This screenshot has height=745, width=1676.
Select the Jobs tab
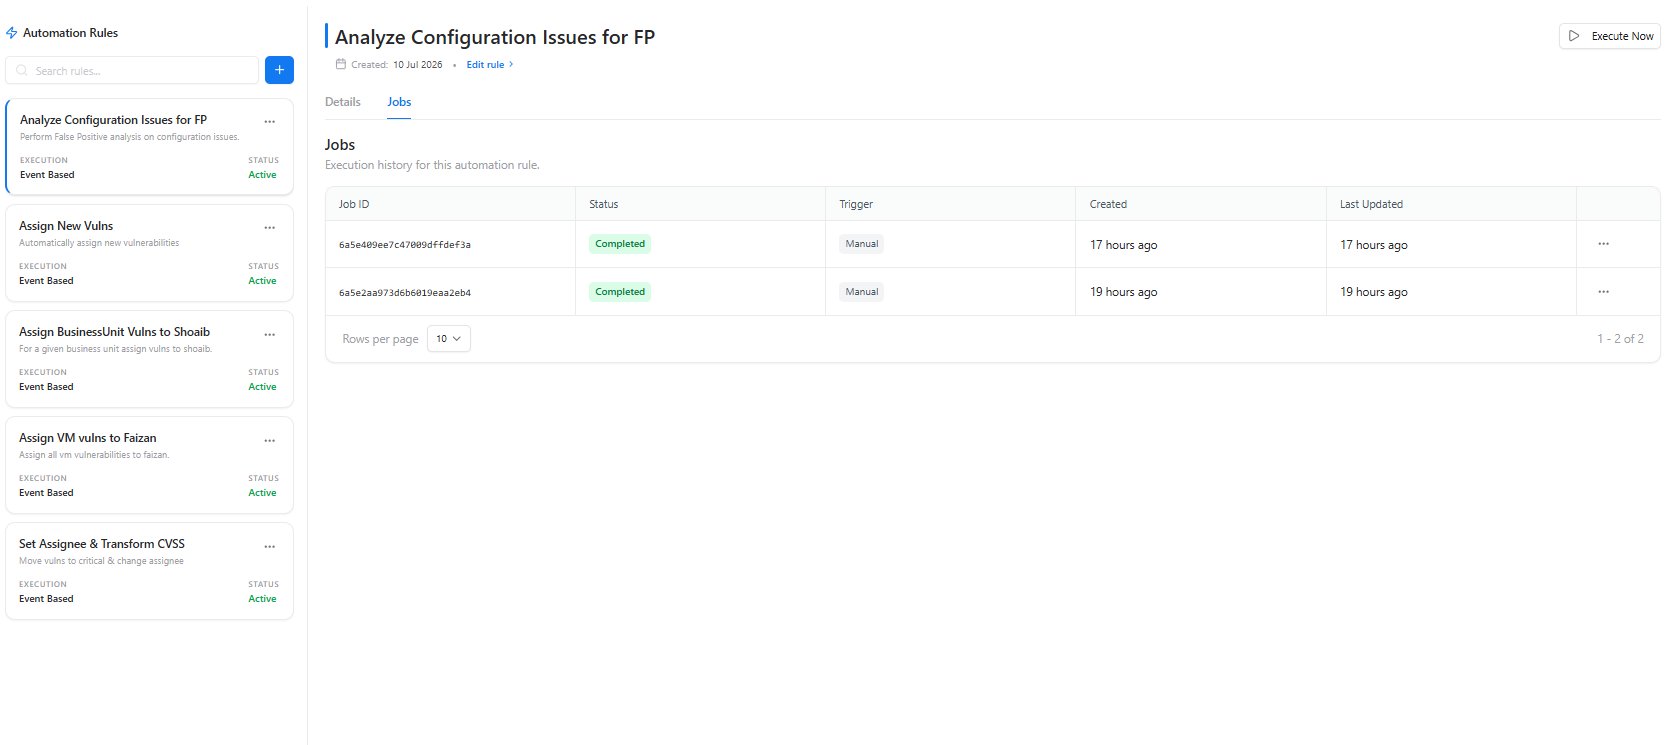click(399, 102)
